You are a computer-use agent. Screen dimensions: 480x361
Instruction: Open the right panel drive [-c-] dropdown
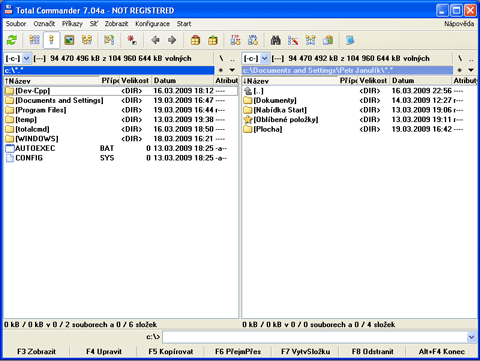pos(265,59)
